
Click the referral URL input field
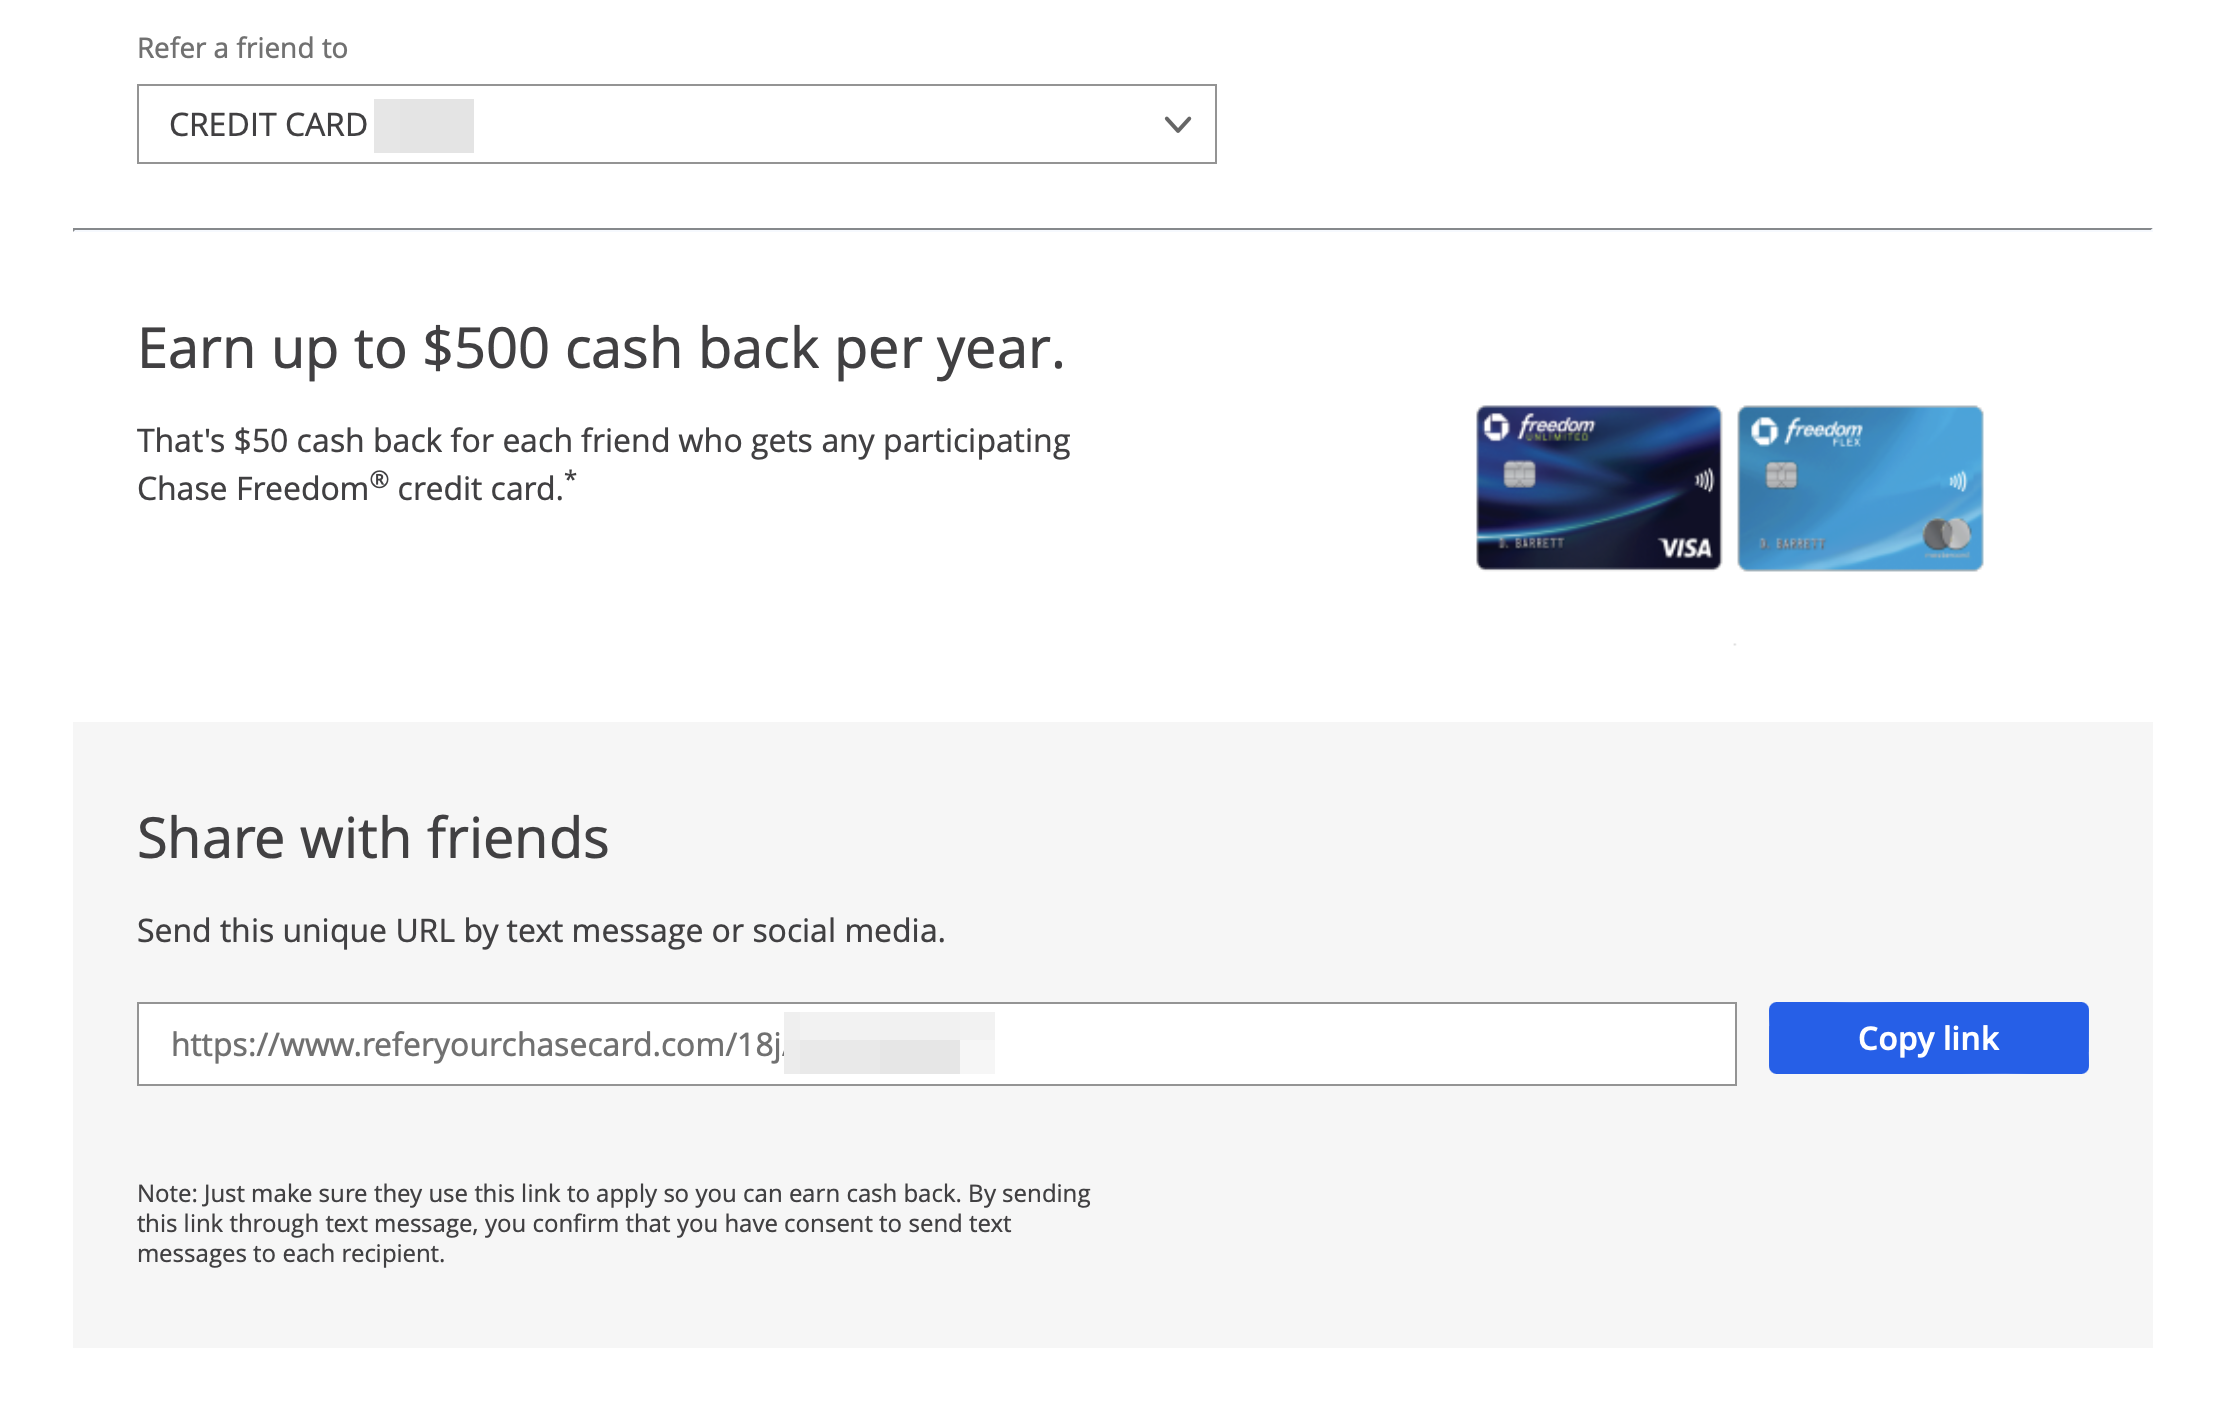point(936,1044)
